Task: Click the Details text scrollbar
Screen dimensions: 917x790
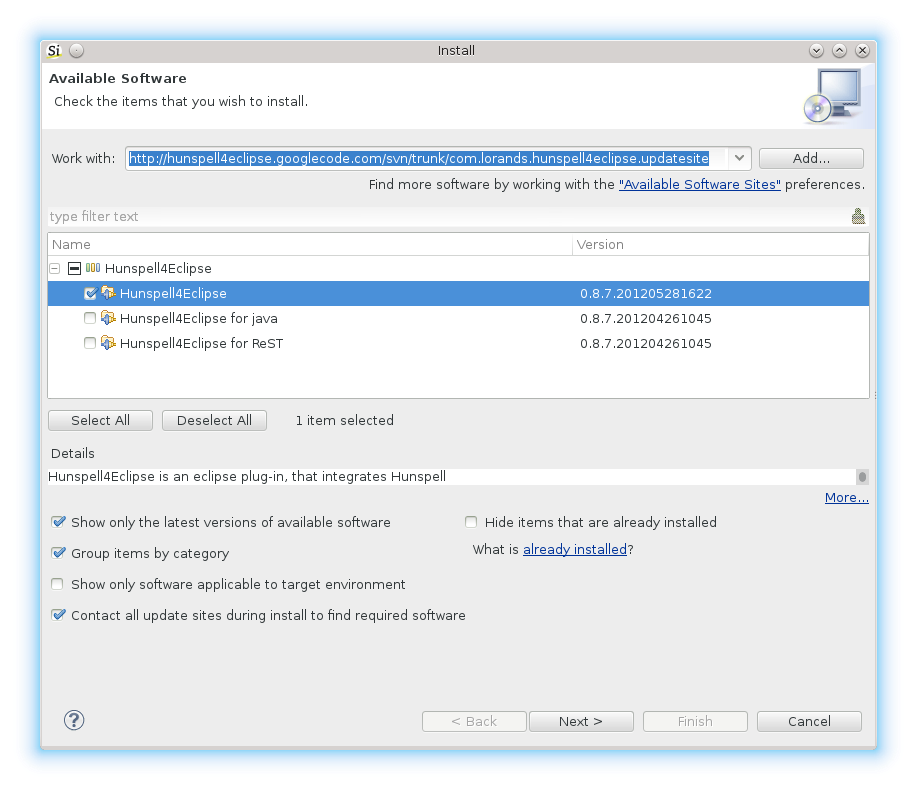Action: (x=862, y=477)
